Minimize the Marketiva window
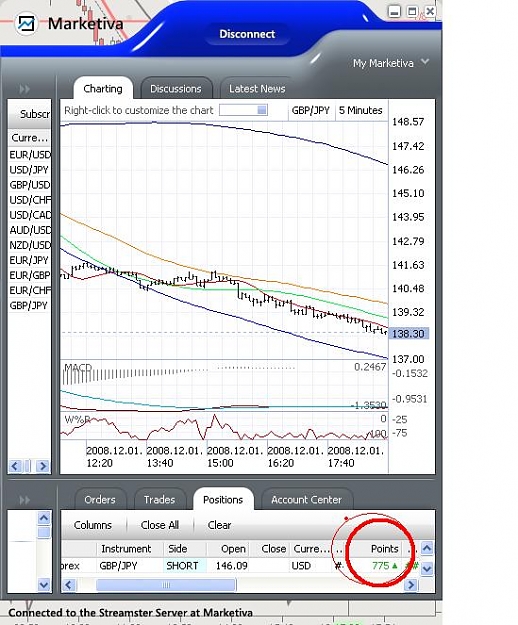Image resolution: width=518 pixels, height=625 pixels. tap(394, 12)
